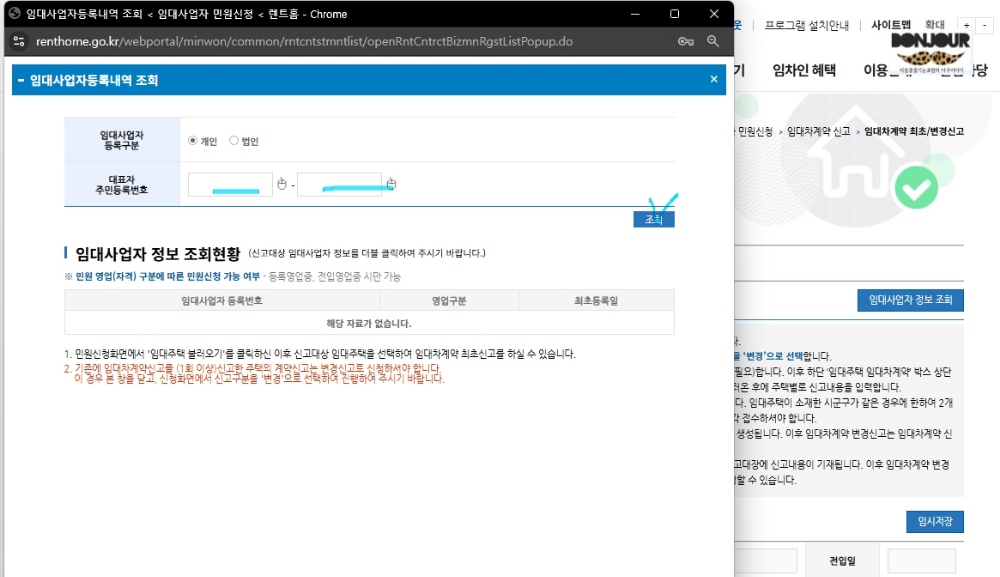Click the '민원 영업(자격) 구분에 따른 민원신청 가능 여부' text
Viewport: 1000px width, 577px height.
[x=168, y=276]
